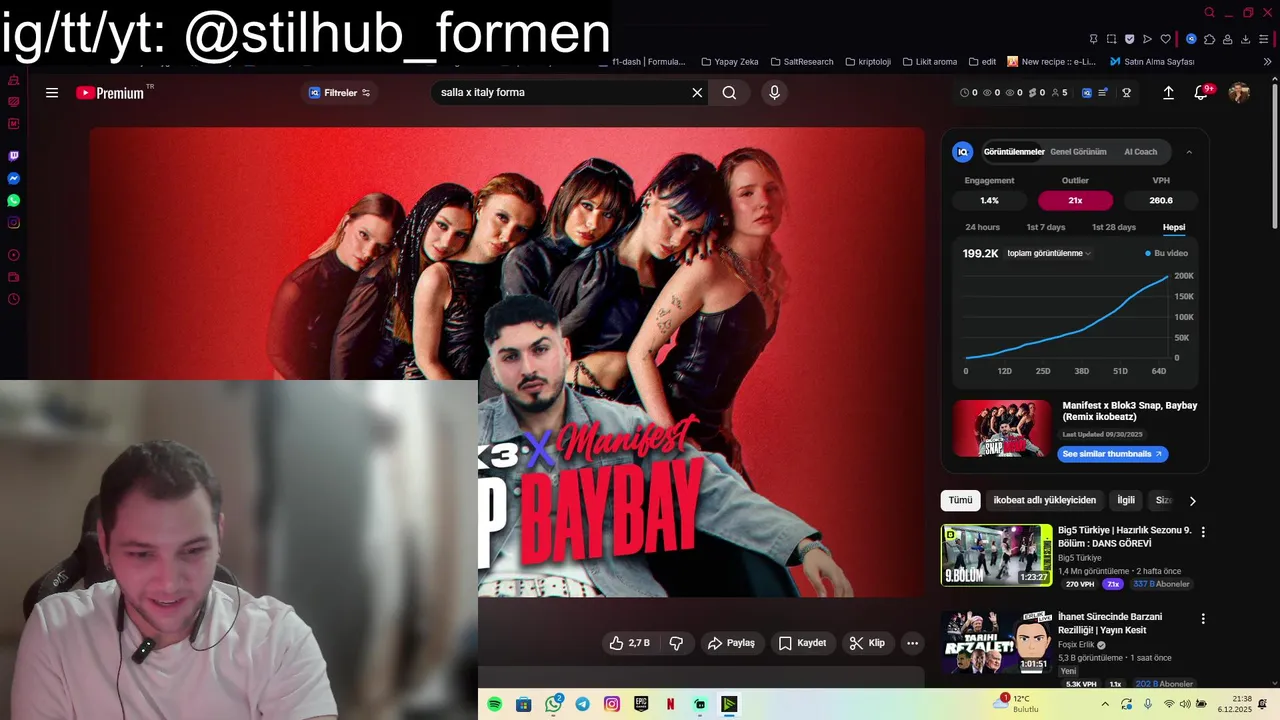Open the kriptoloji bookmarks folder
This screenshot has width=1280, height=720.
click(x=867, y=62)
